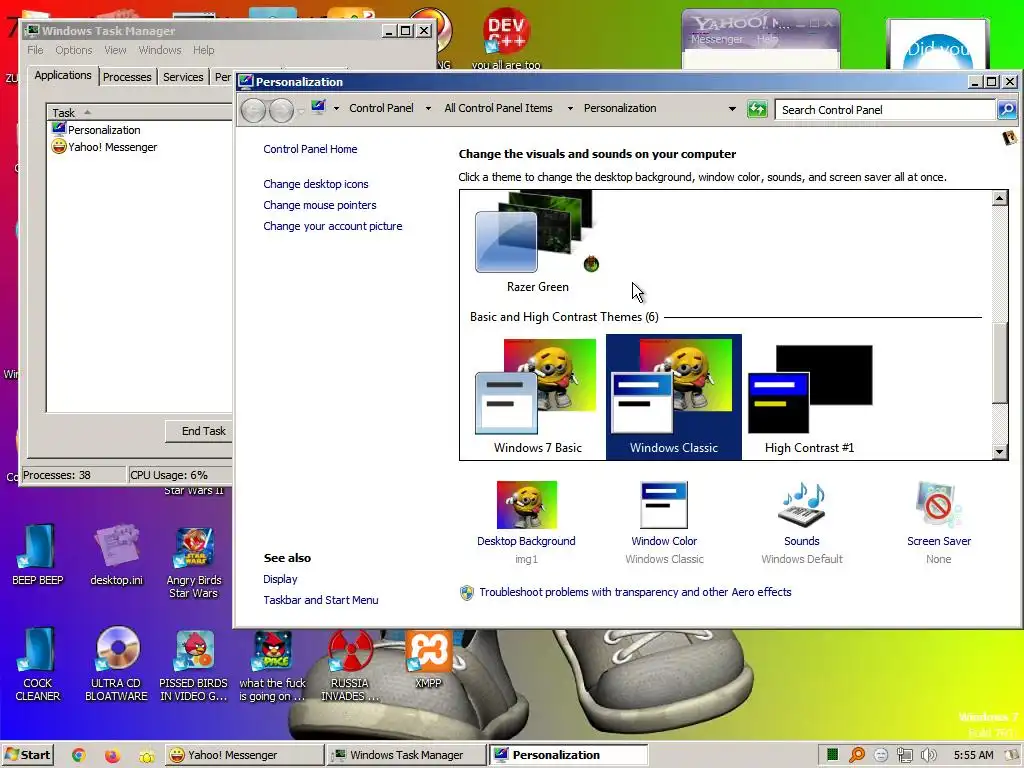Open Help menu in Task Manager
The image size is (1024, 768).
tap(203, 50)
